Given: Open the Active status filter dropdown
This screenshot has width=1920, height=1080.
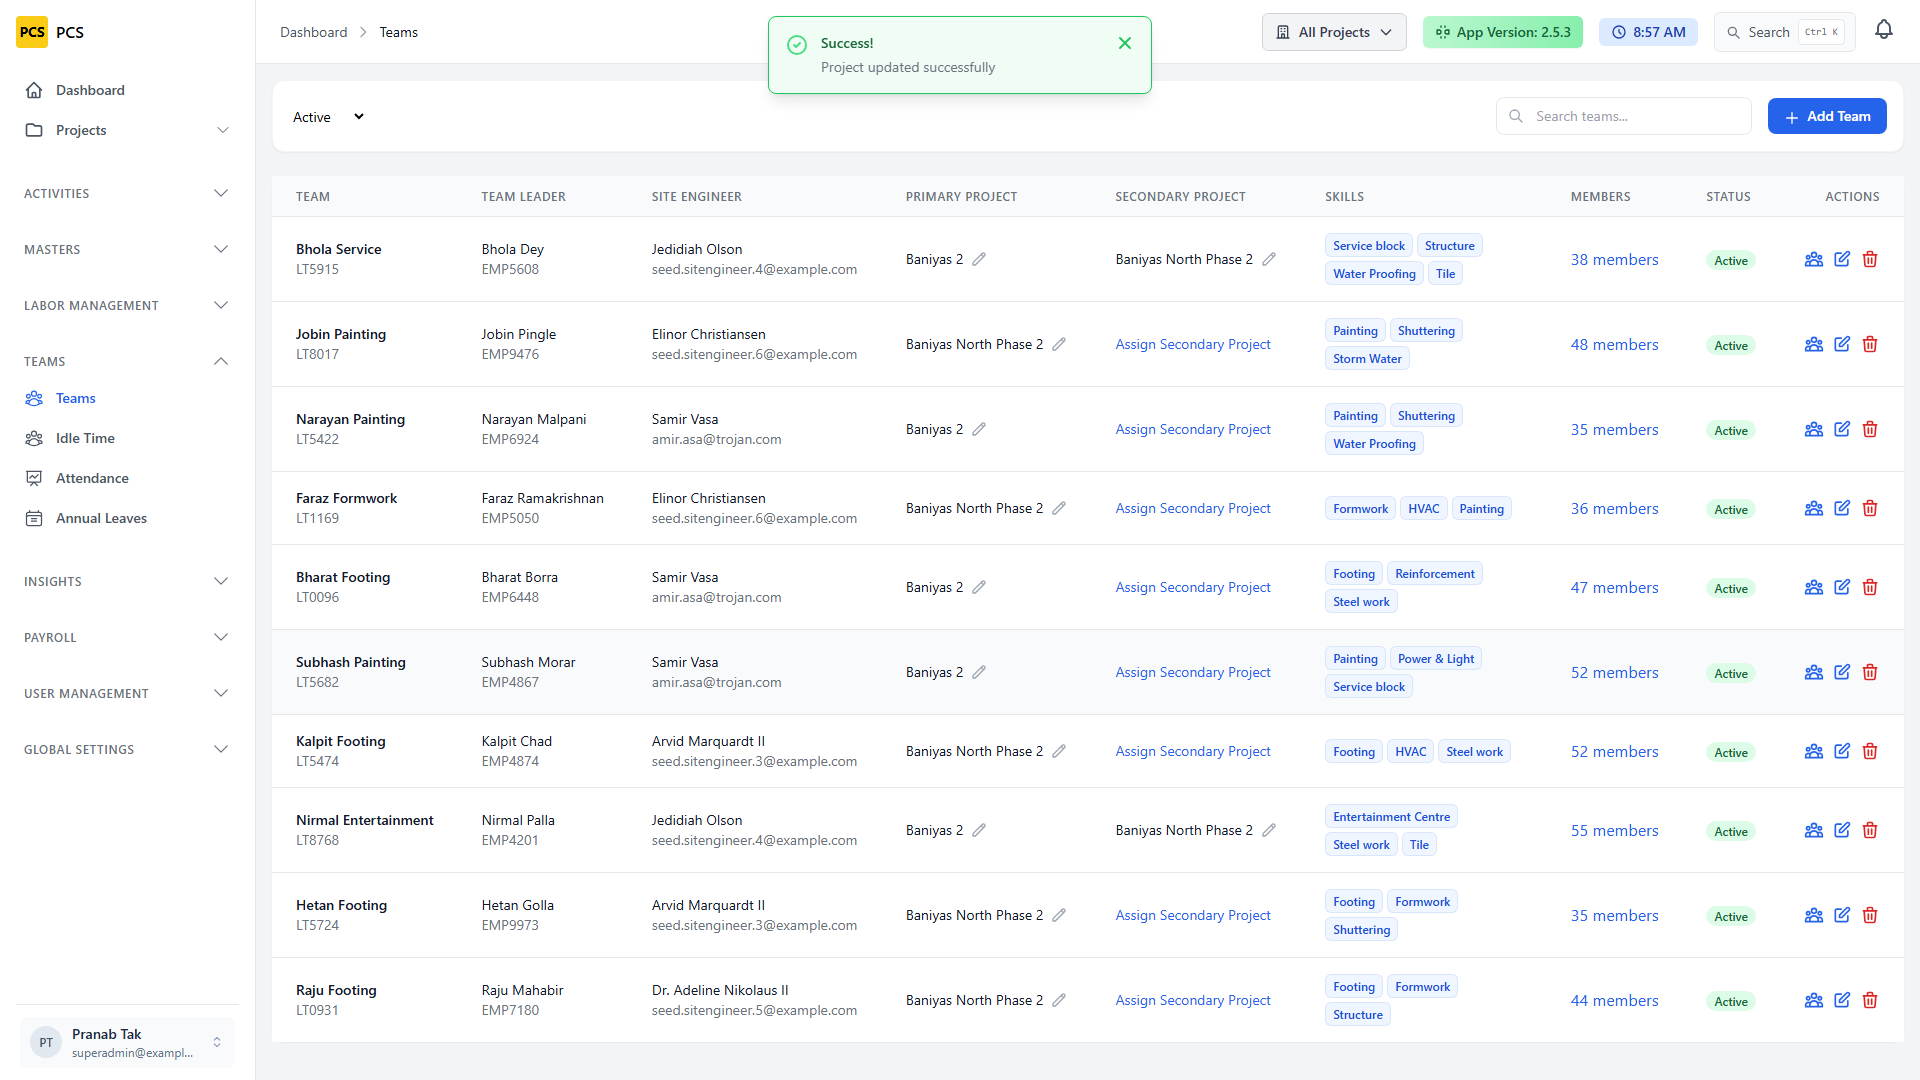Looking at the screenshot, I should coord(328,117).
